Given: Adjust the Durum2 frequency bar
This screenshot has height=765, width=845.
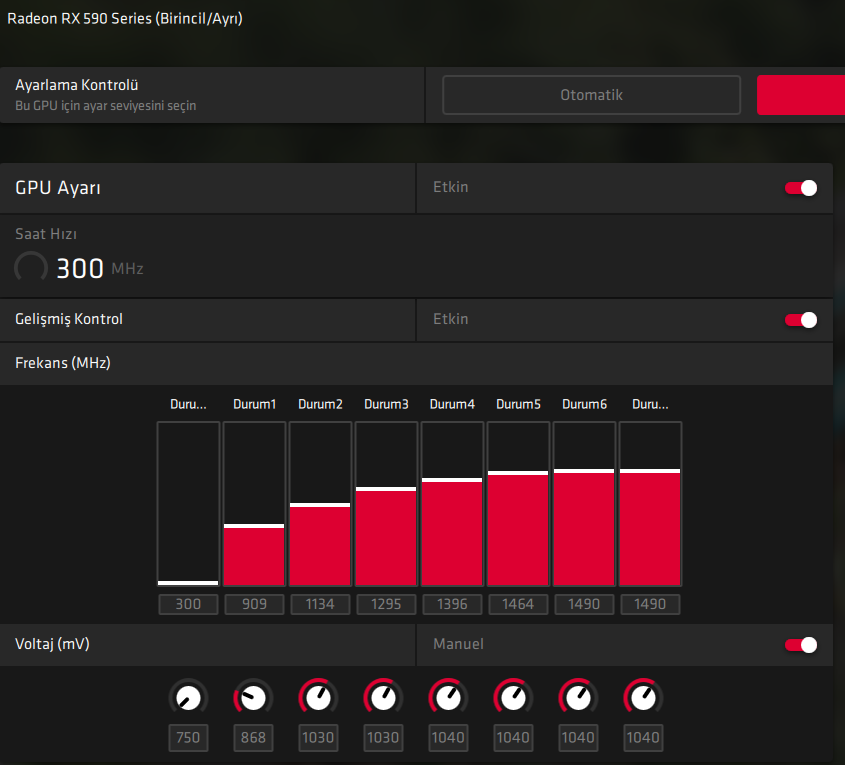Looking at the screenshot, I should click(320, 504).
